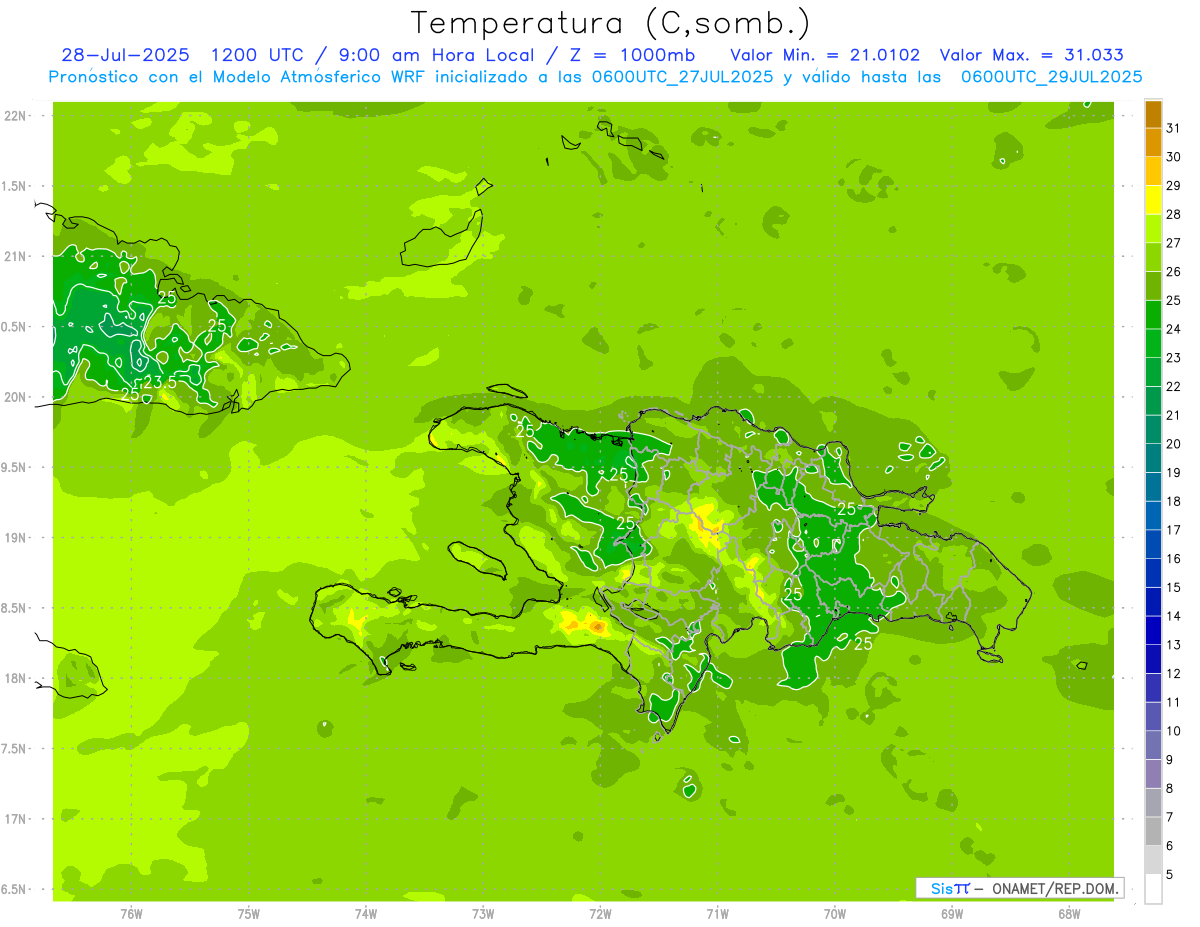Select colorbar swatch between 30 and 31
Viewport: 1200px width, 927px height.
pos(1153,142)
